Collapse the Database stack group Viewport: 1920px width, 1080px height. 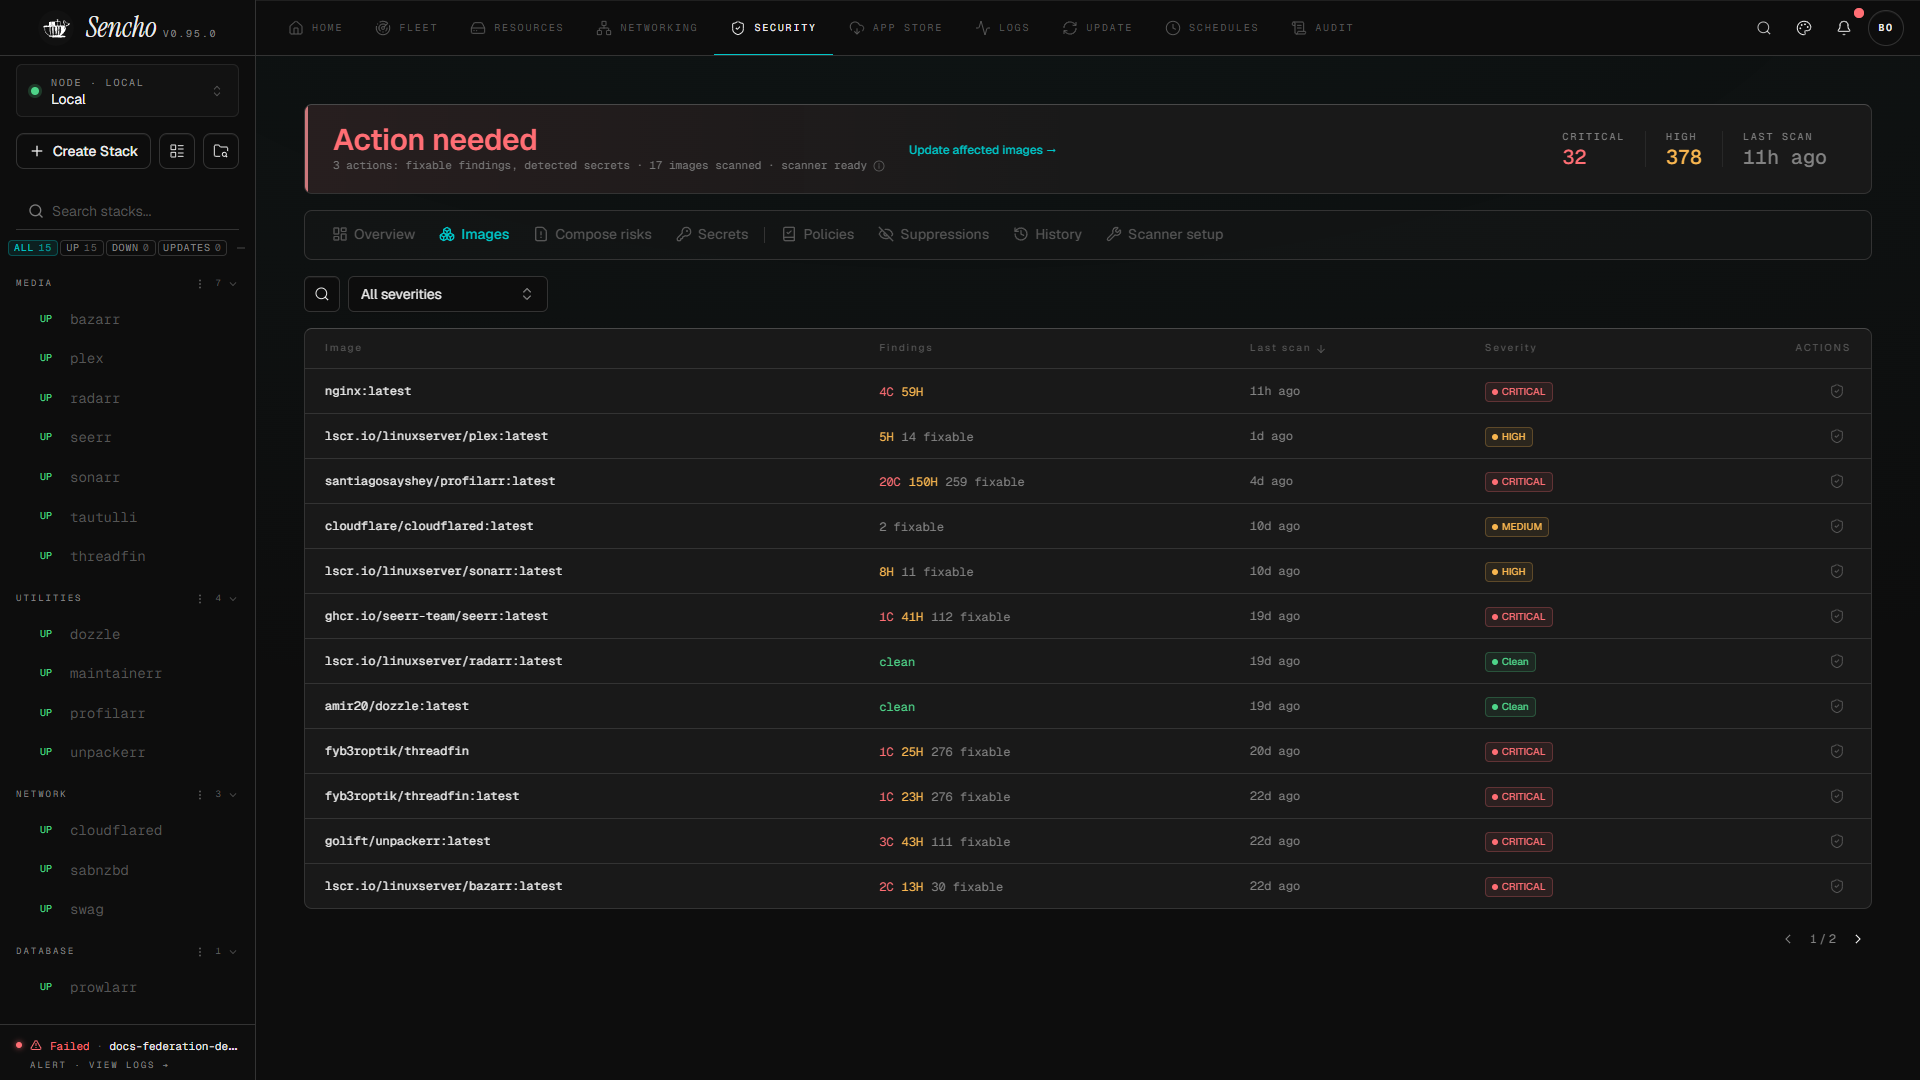233,952
